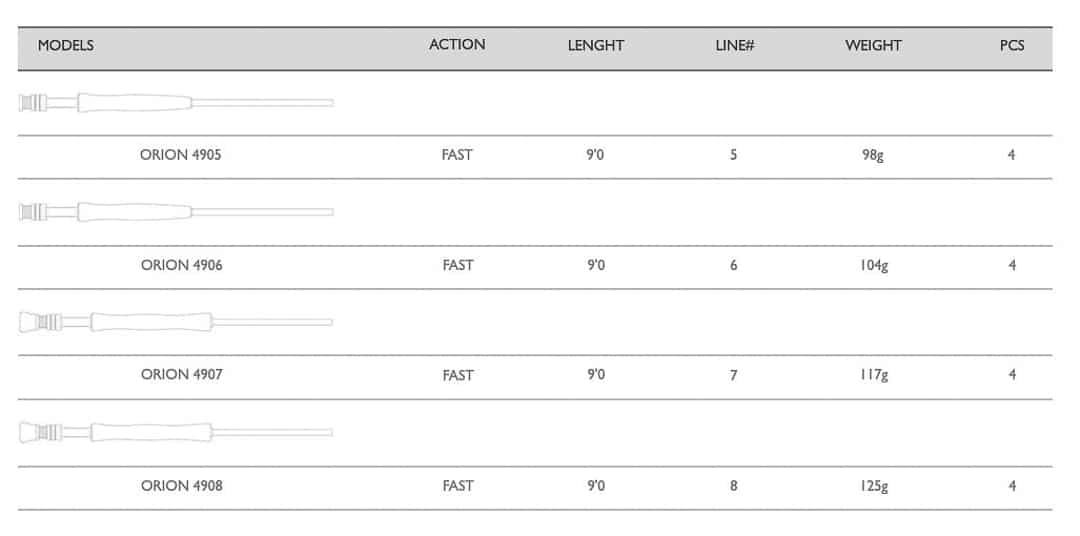Click the FAST action for ORION 4905
This screenshot has height=536, width=1080.
point(457,155)
